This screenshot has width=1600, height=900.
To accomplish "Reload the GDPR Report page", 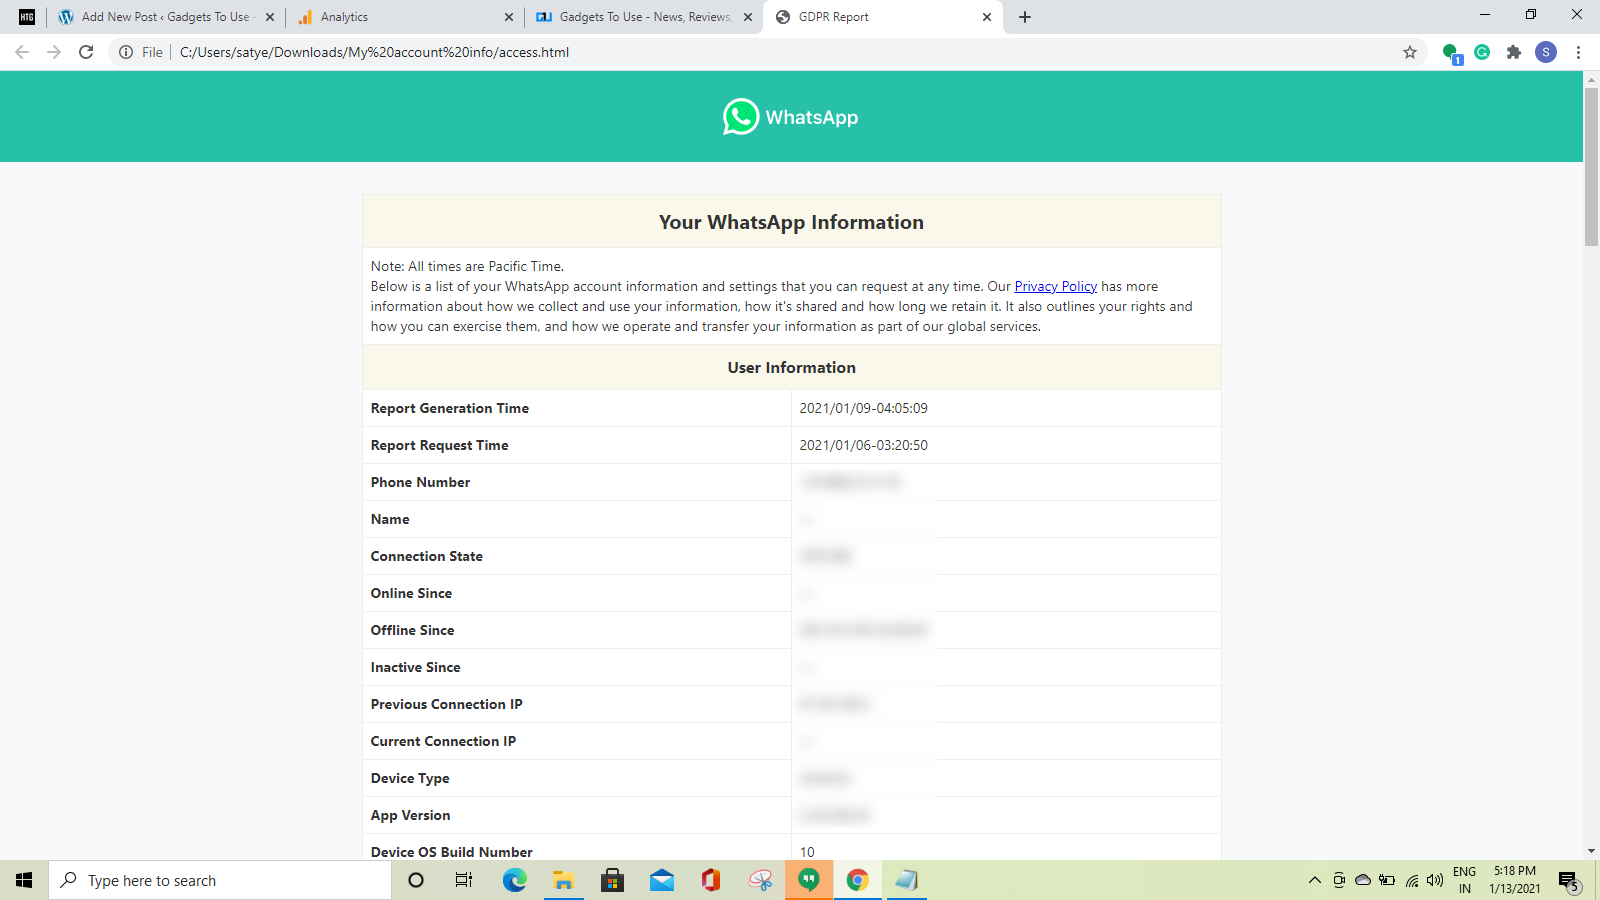I will (x=85, y=52).
